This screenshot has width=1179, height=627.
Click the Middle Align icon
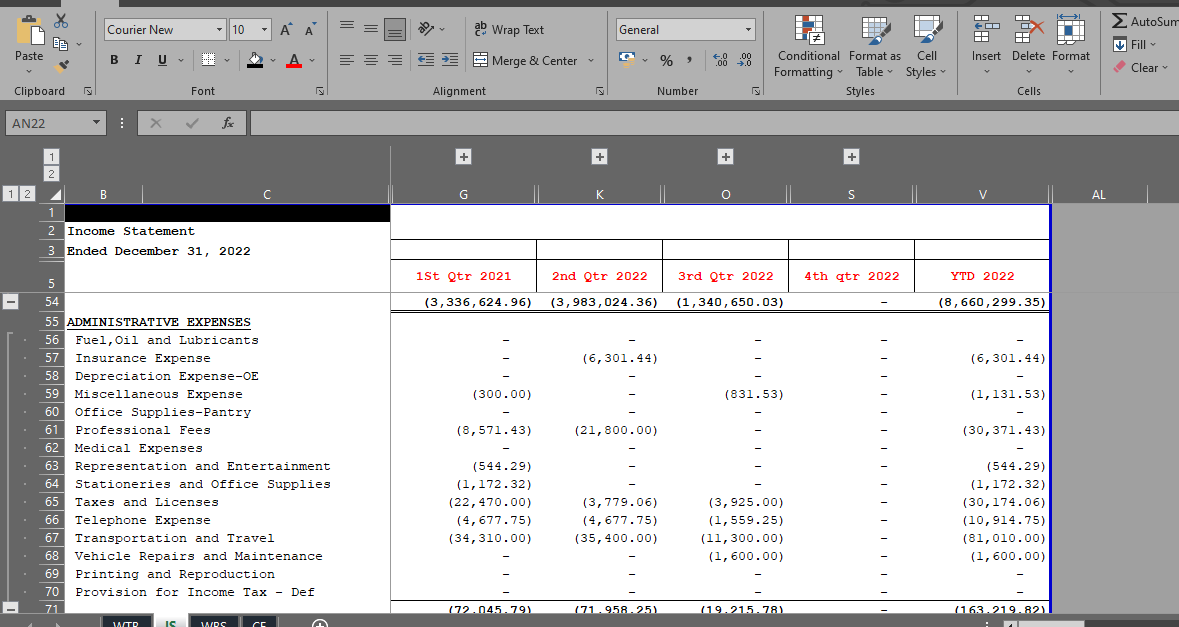point(371,29)
